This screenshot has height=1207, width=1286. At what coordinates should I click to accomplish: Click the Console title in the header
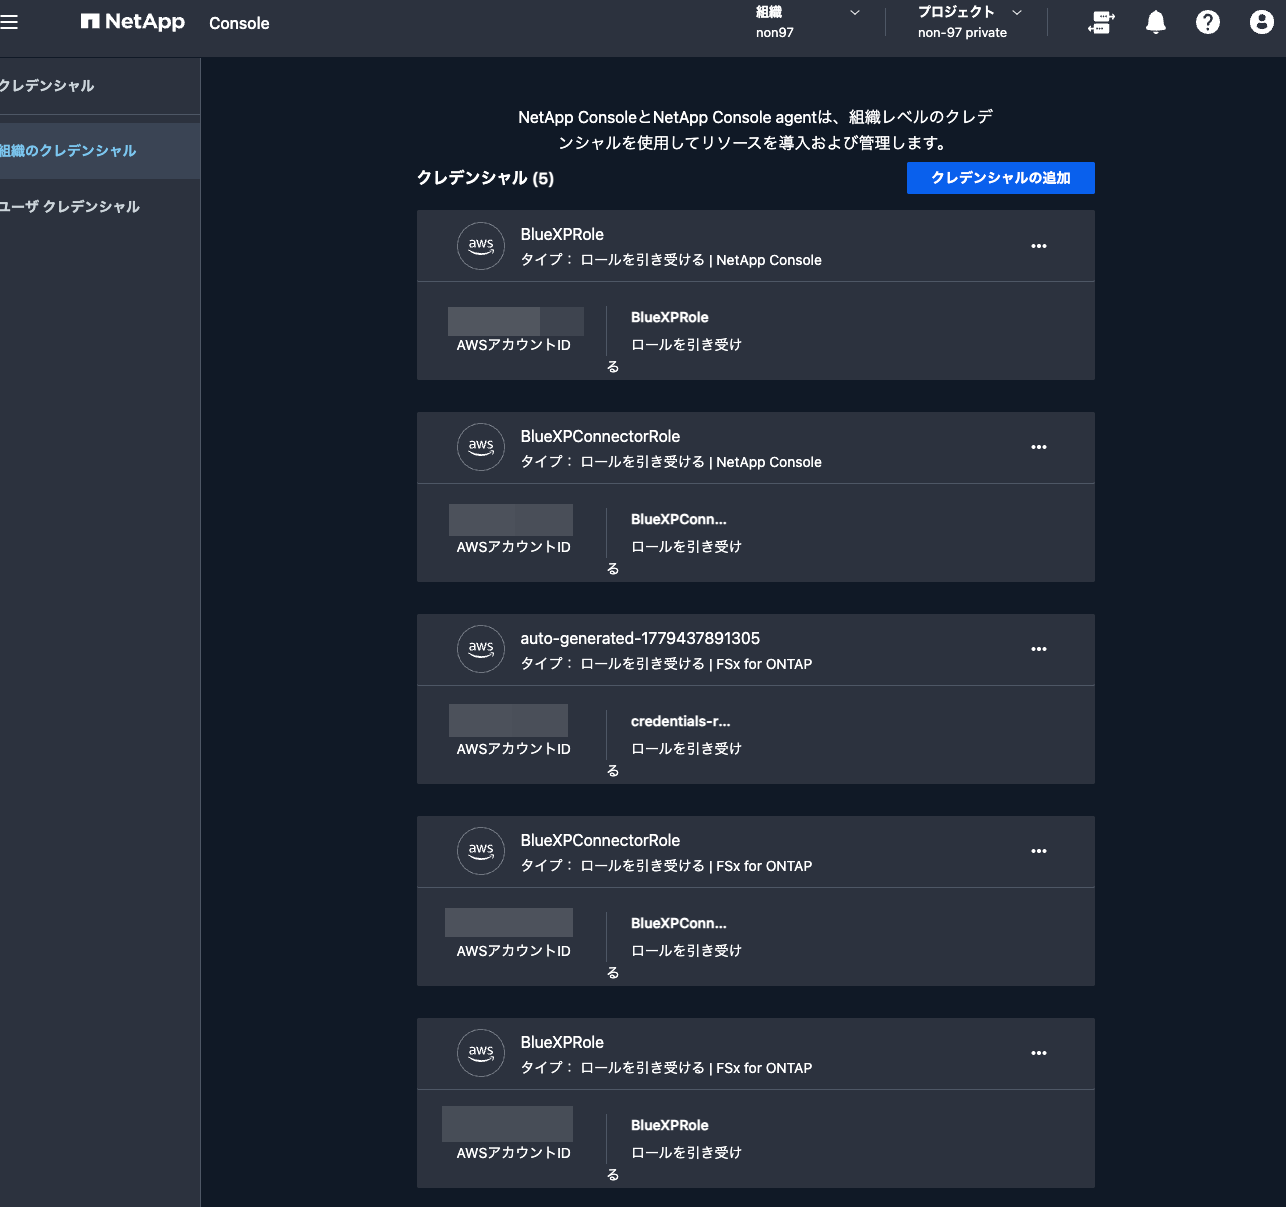click(x=239, y=23)
